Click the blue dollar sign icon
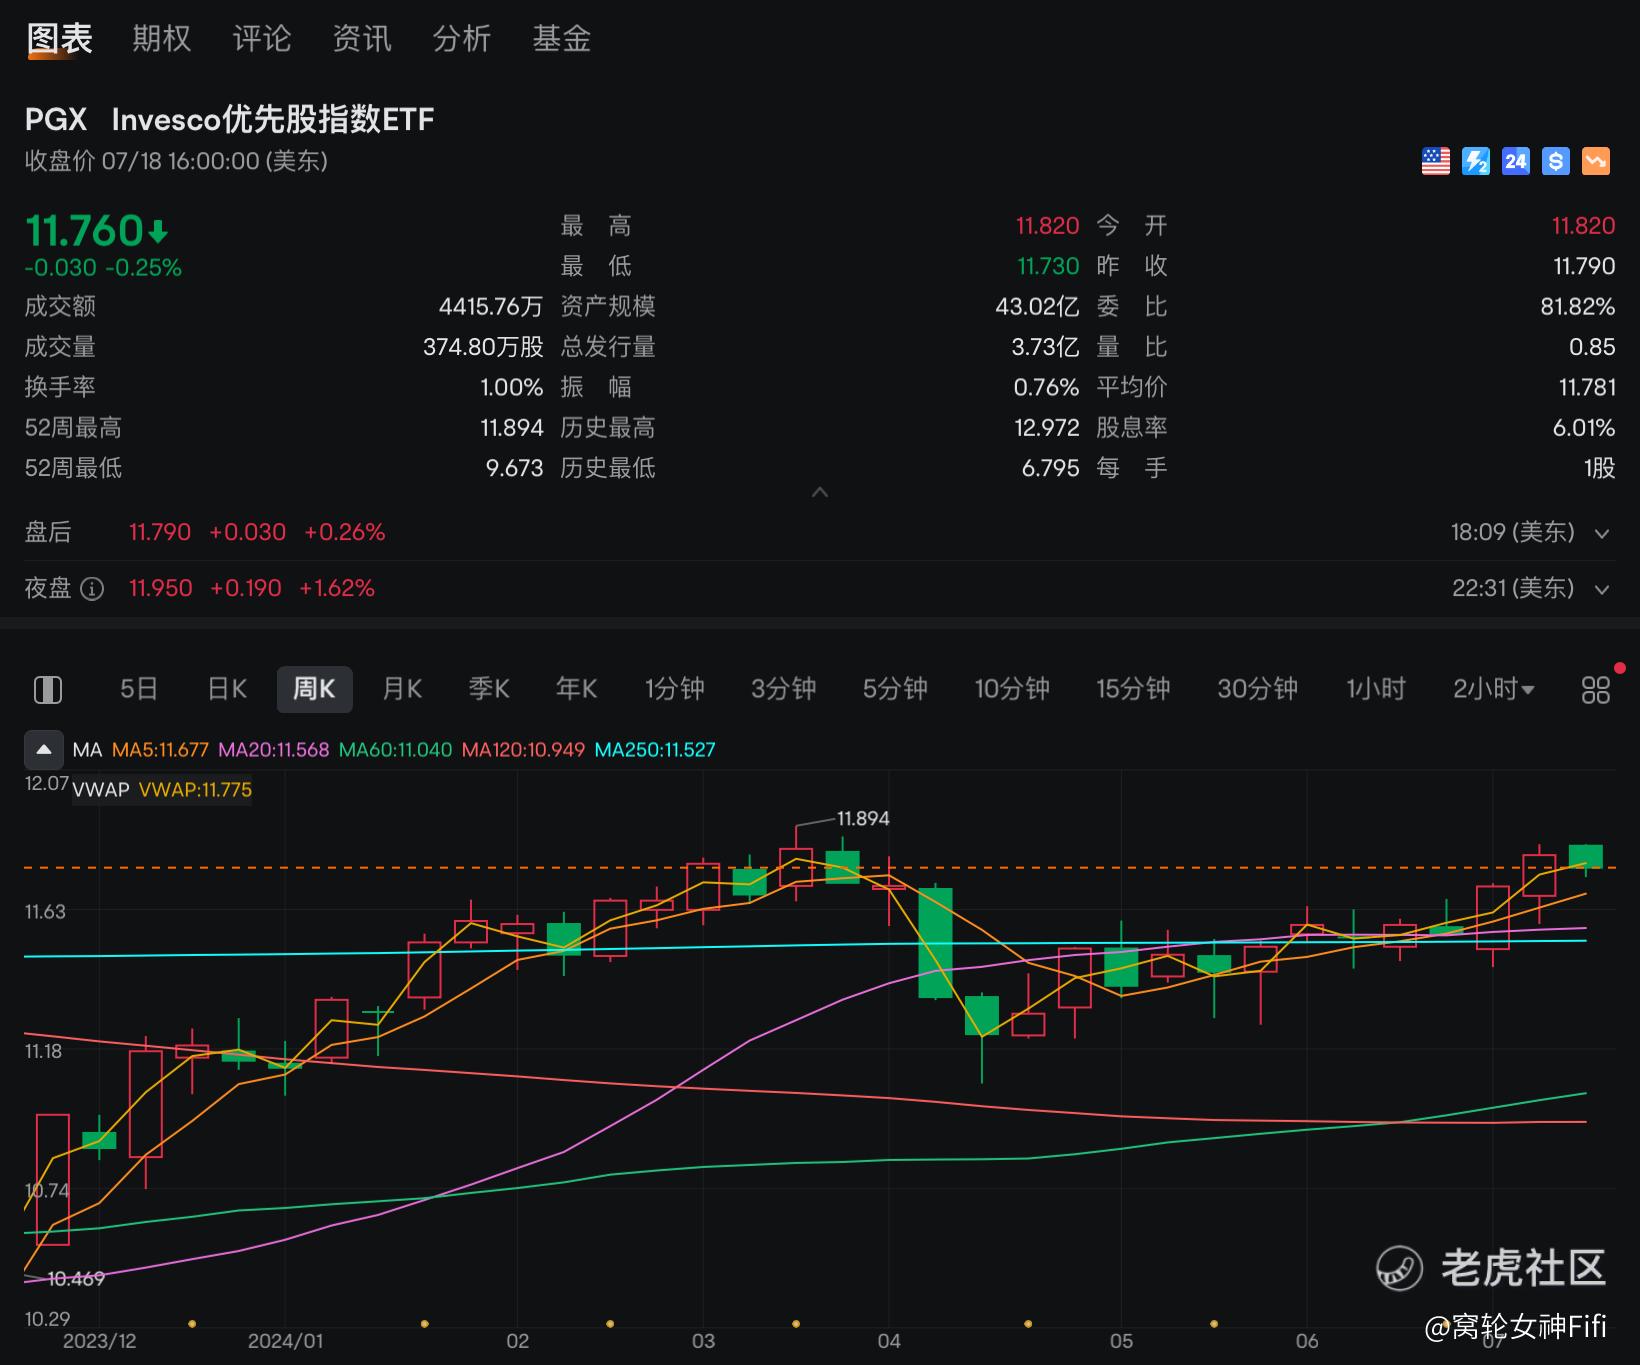Screen dimensions: 1640x1365 pos(1556,161)
